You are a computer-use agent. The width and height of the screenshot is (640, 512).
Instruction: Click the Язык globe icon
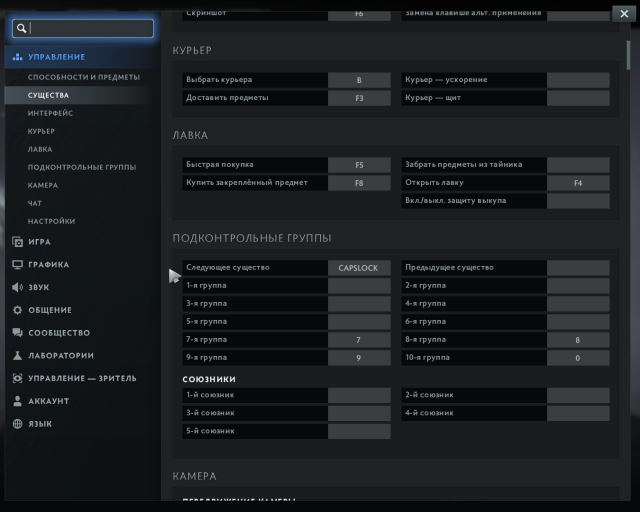click(x=17, y=424)
